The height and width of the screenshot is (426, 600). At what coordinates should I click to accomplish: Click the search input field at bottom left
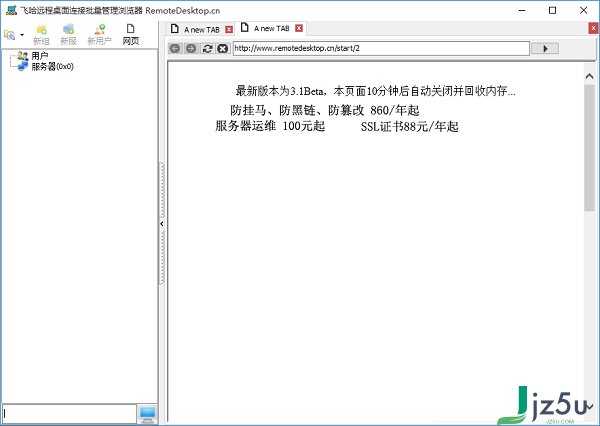click(x=69, y=413)
